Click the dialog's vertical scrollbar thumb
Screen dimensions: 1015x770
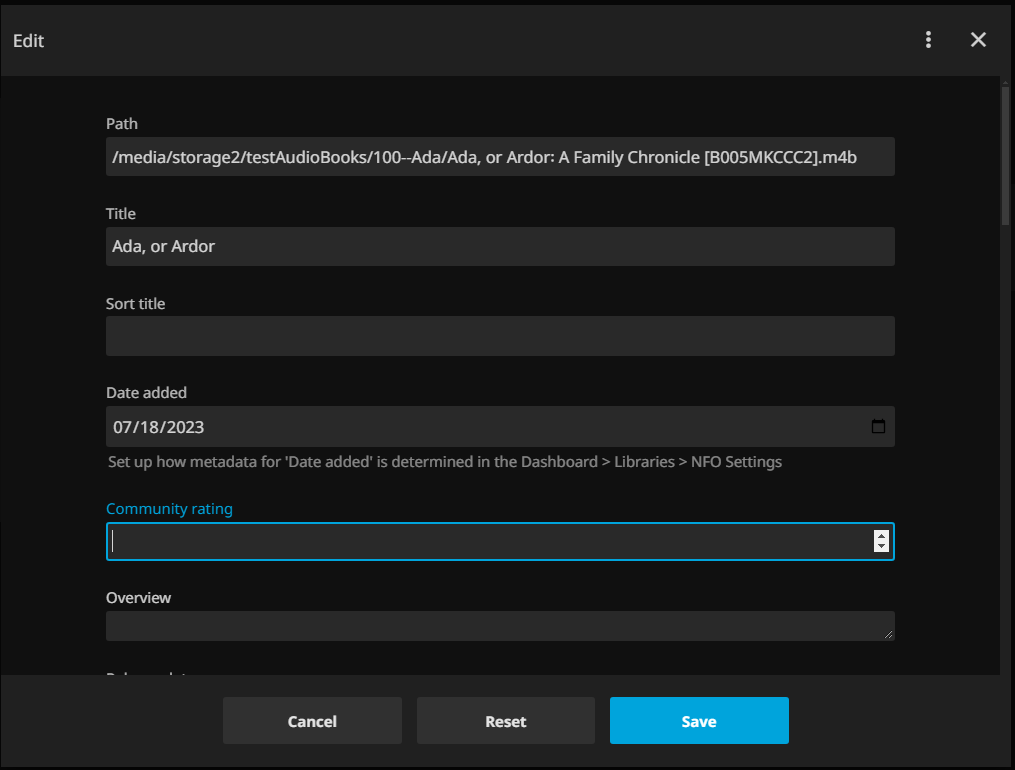pos(1005,155)
